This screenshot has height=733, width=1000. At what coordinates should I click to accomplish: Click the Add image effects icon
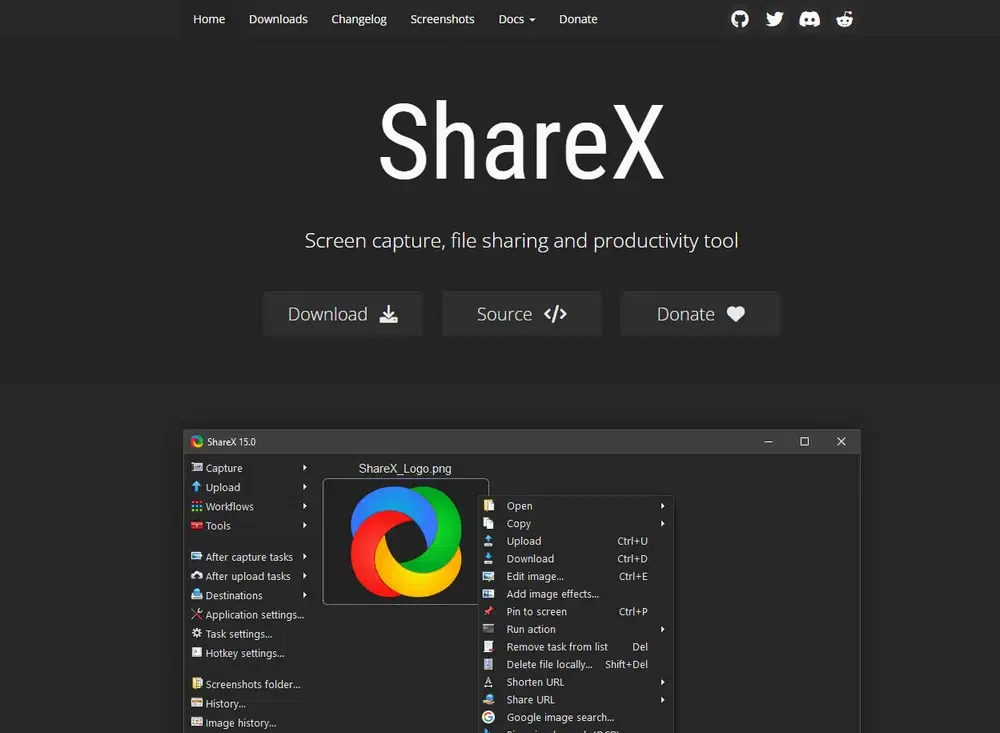coord(489,594)
